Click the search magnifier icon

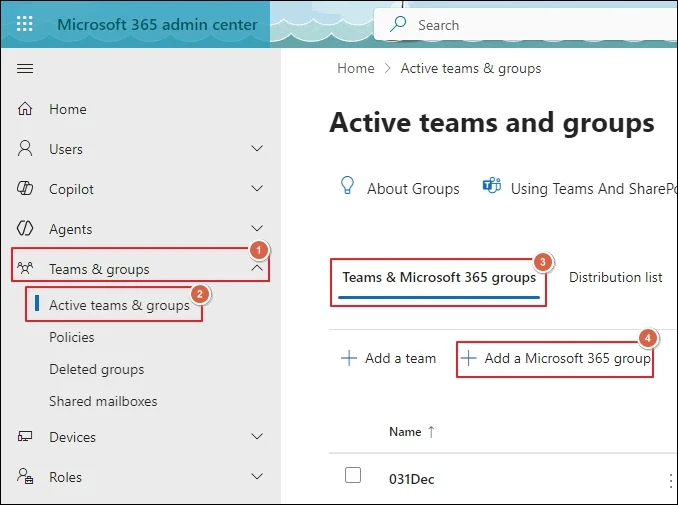click(x=398, y=24)
